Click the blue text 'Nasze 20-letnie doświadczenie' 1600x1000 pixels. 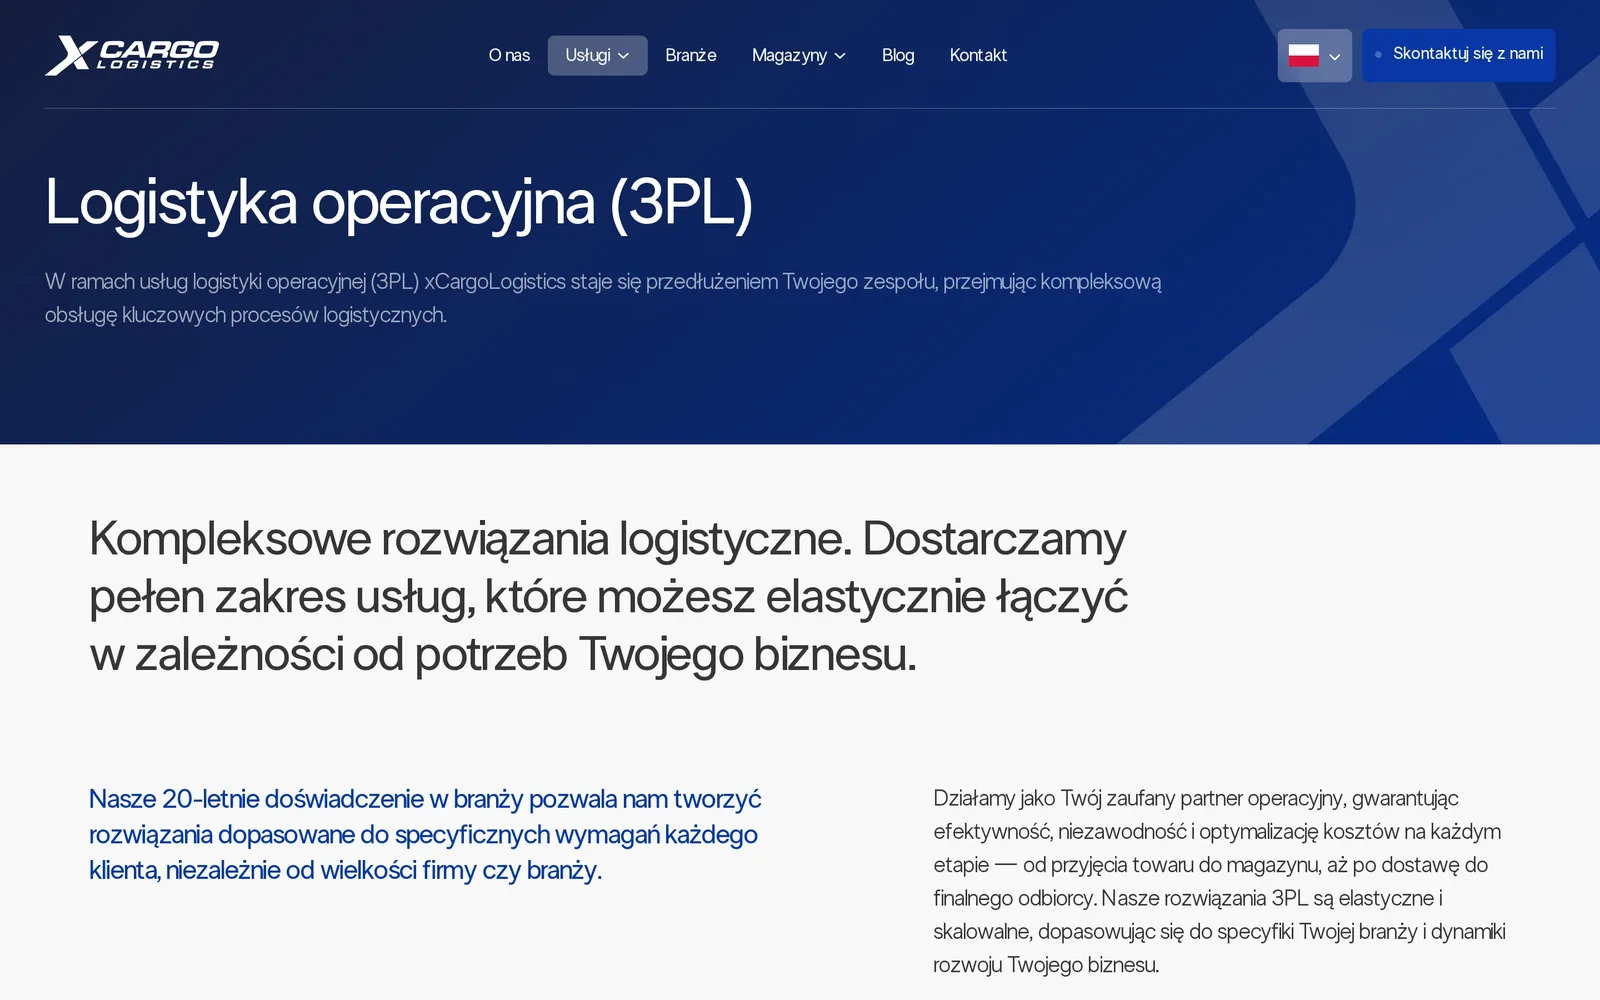(425, 834)
